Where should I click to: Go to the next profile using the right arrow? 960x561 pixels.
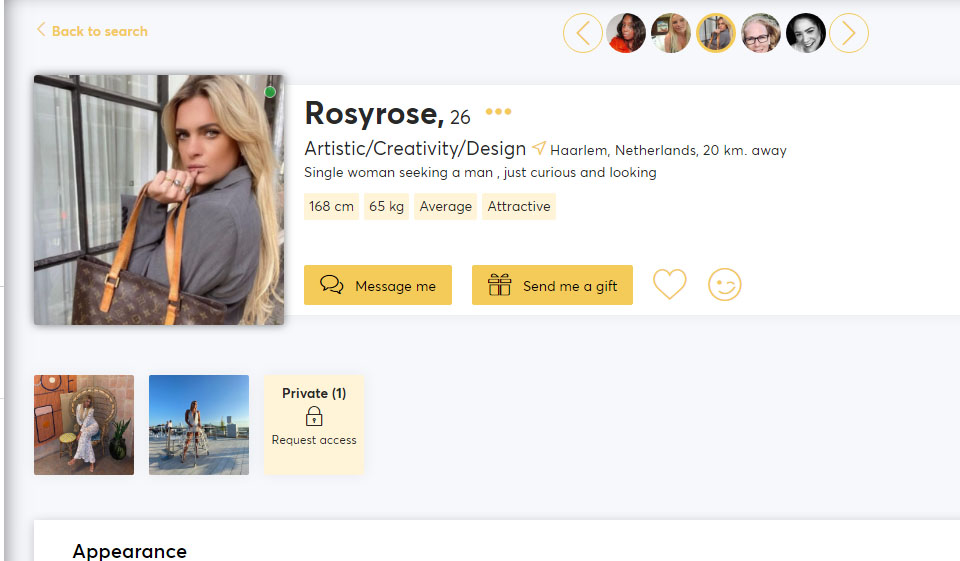[849, 34]
